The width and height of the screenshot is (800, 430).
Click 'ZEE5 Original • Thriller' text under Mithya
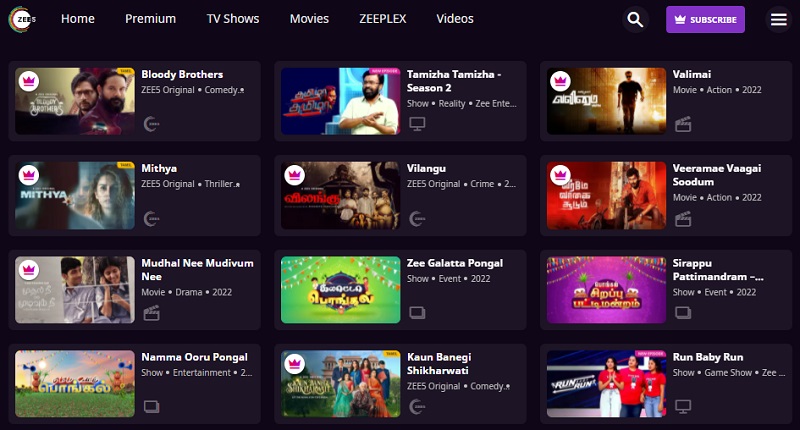188,184
